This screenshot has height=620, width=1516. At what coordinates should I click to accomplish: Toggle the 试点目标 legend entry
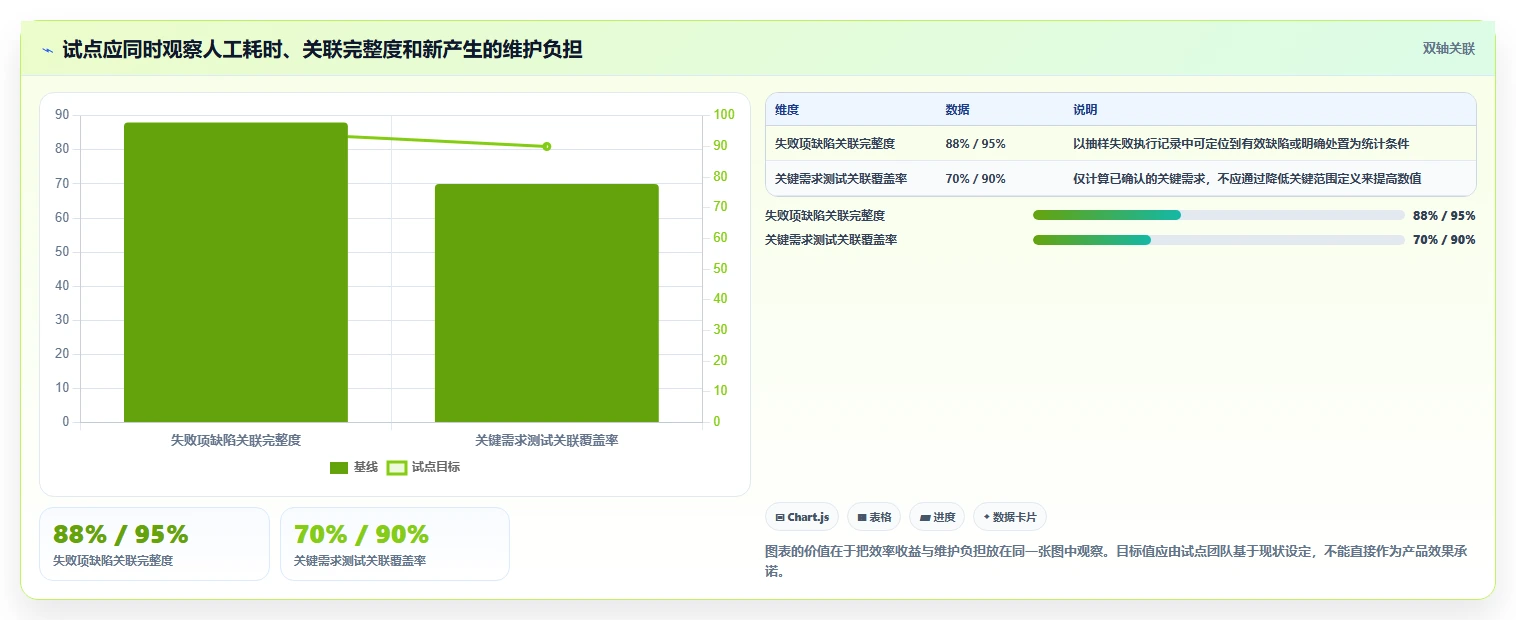tap(423, 467)
